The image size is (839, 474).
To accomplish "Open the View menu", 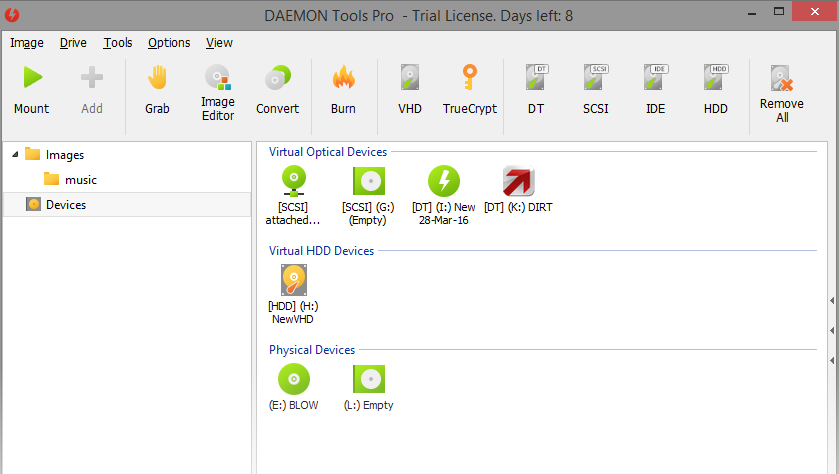I will coord(219,43).
